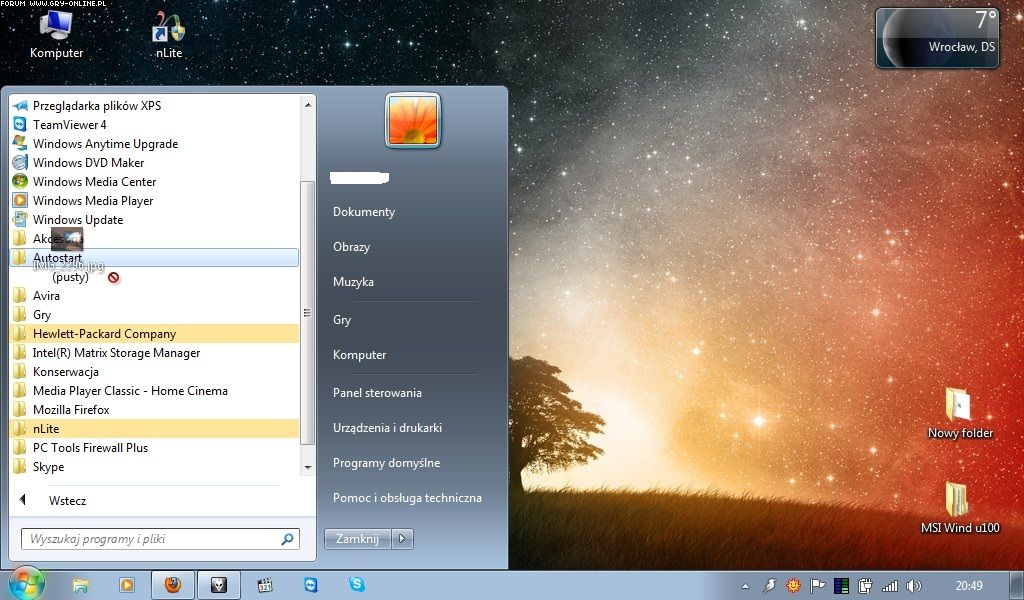Click the alien head taskbar button

click(219, 585)
